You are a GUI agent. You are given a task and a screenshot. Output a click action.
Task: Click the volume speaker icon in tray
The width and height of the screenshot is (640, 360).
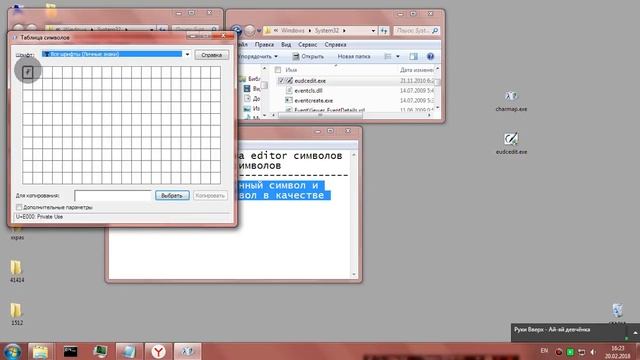[x=593, y=351]
